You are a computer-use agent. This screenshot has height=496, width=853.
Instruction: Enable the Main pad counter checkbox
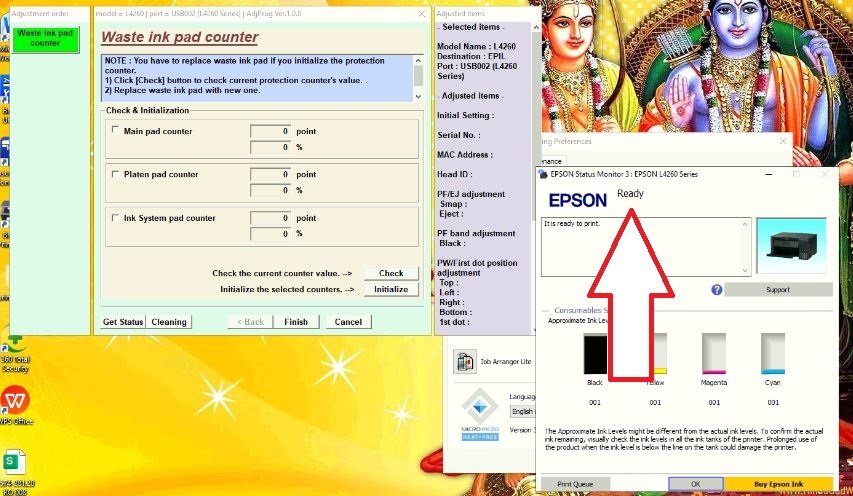click(115, 130)
